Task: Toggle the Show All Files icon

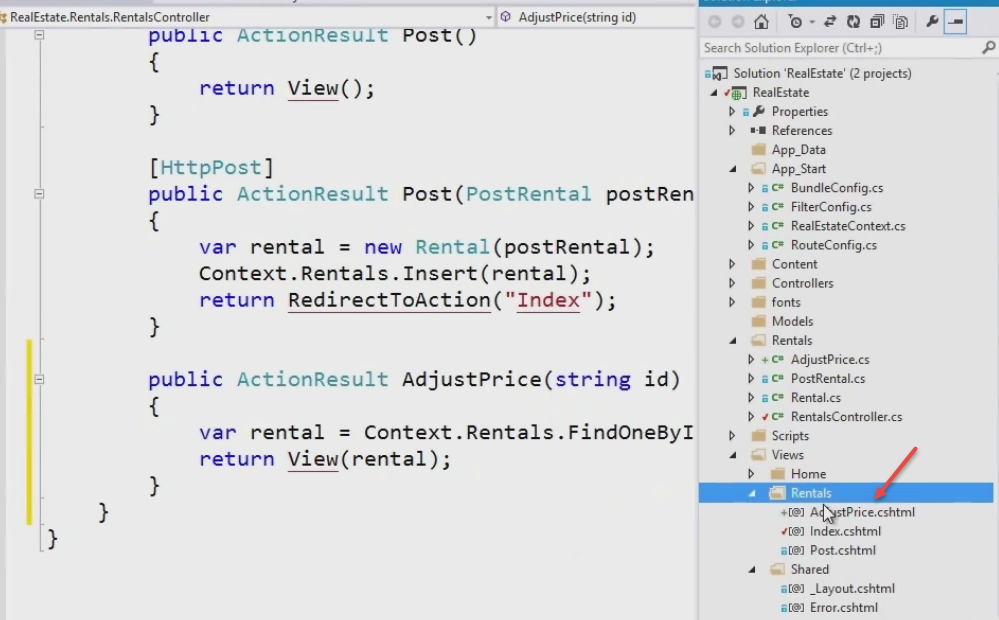Action: pos(901,22)
